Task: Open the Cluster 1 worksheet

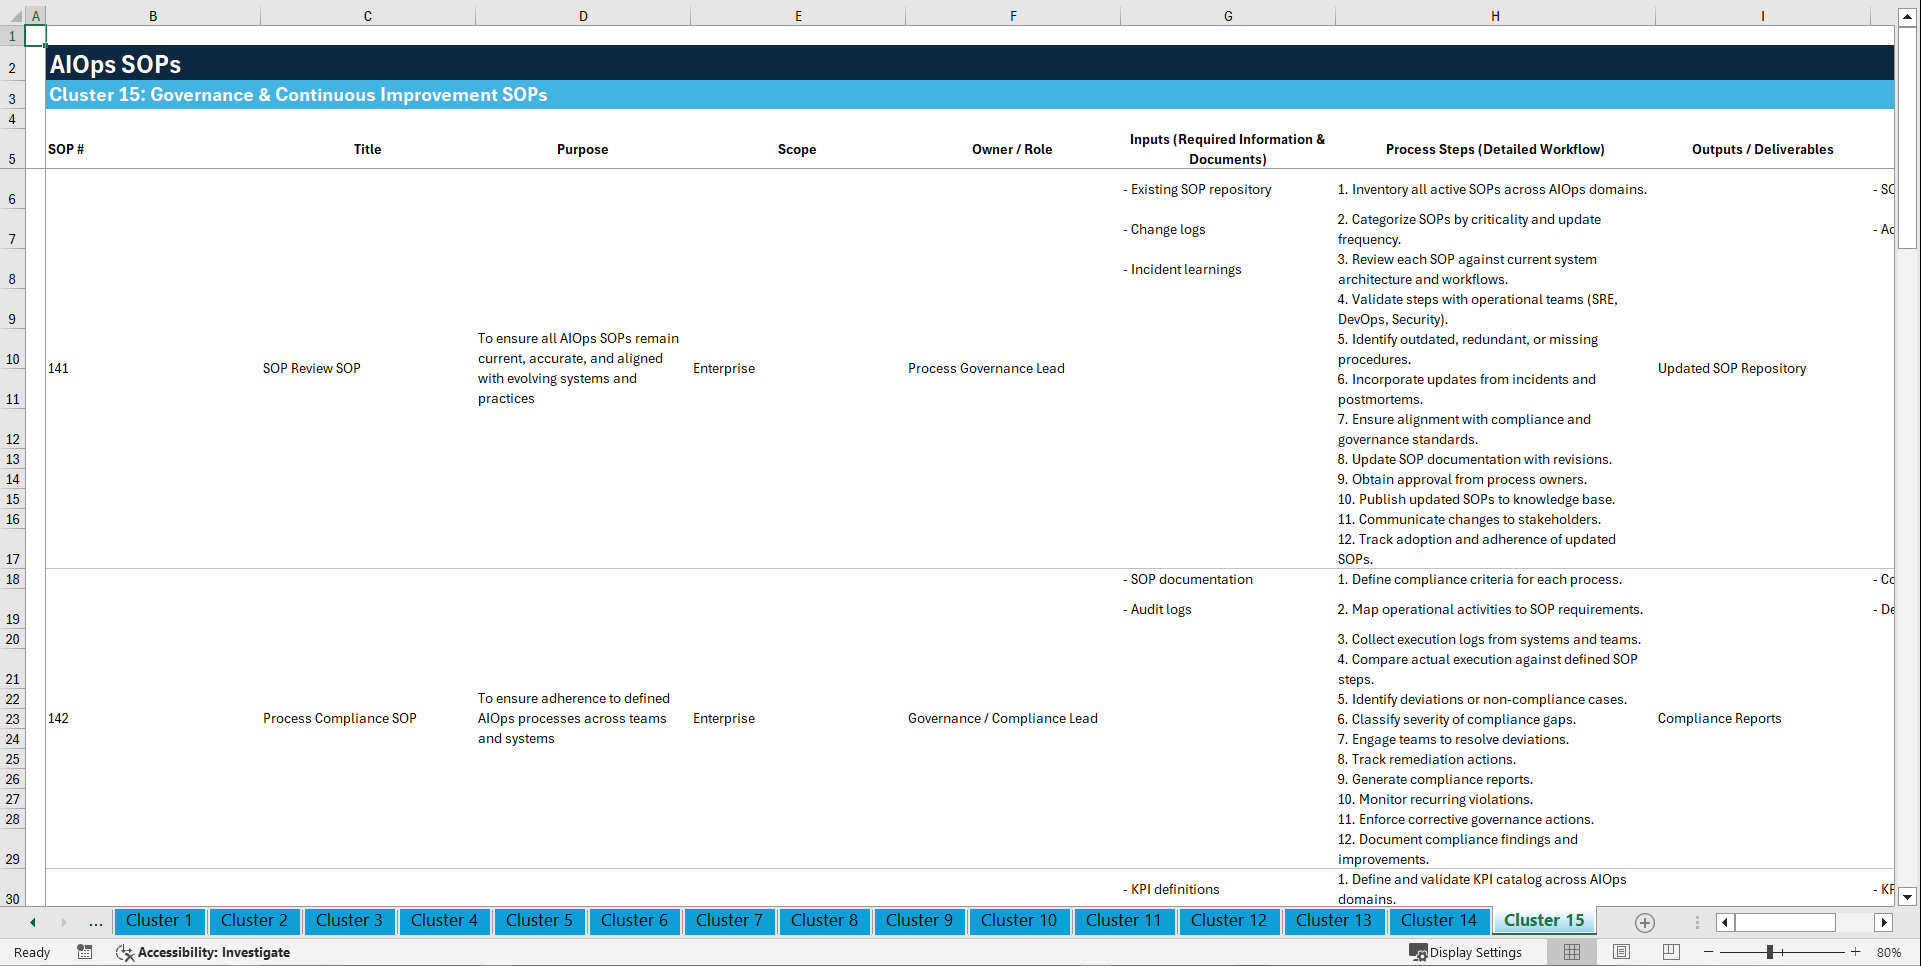Action: pyautogui.click(x=159, y=921)
